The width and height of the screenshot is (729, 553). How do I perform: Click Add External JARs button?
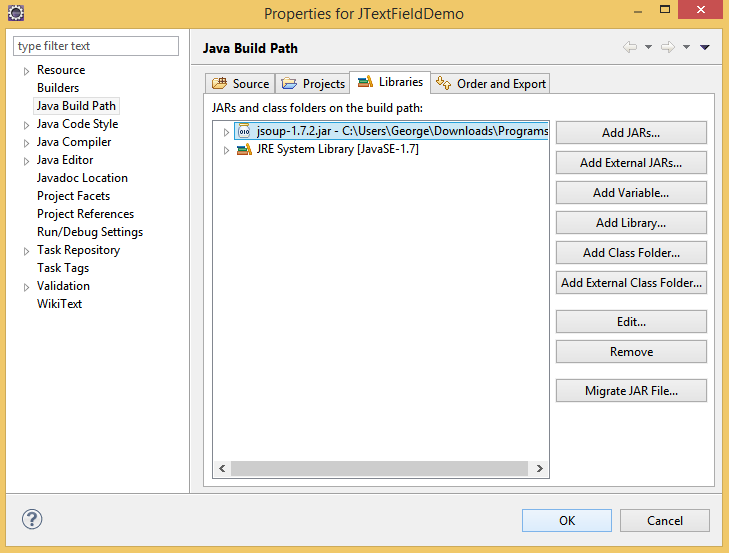631,163
